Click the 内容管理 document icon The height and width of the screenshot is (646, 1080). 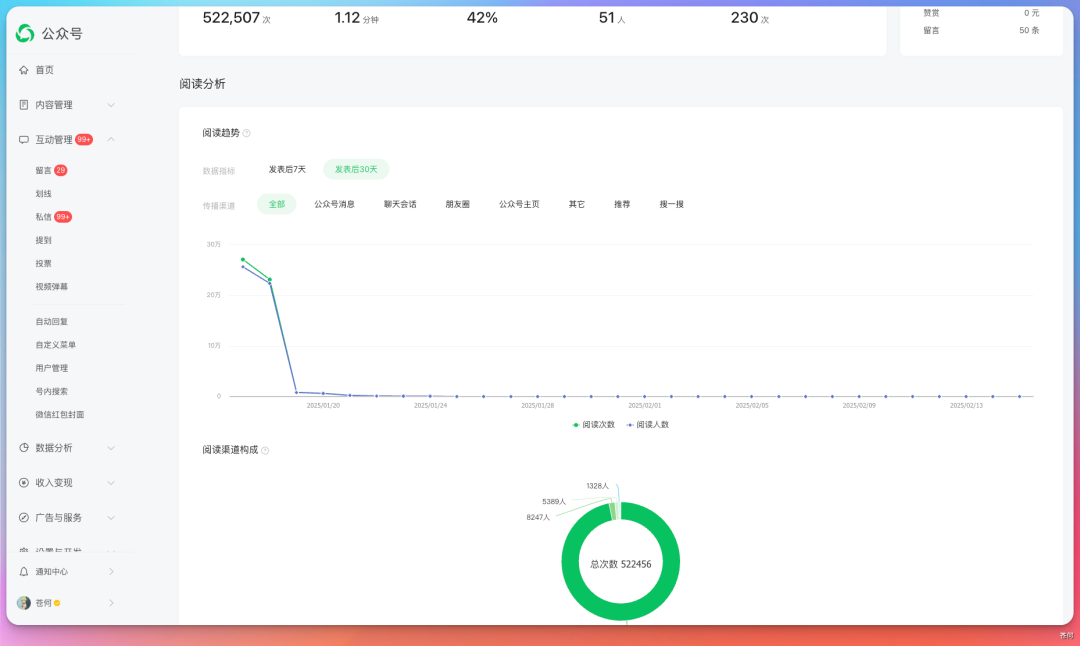(24, 105)
